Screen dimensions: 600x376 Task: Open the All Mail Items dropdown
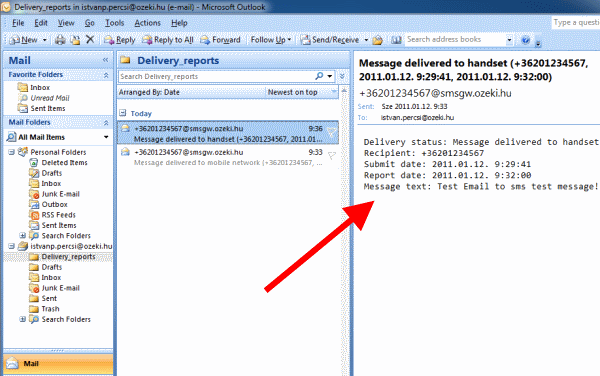click(106, 137)
